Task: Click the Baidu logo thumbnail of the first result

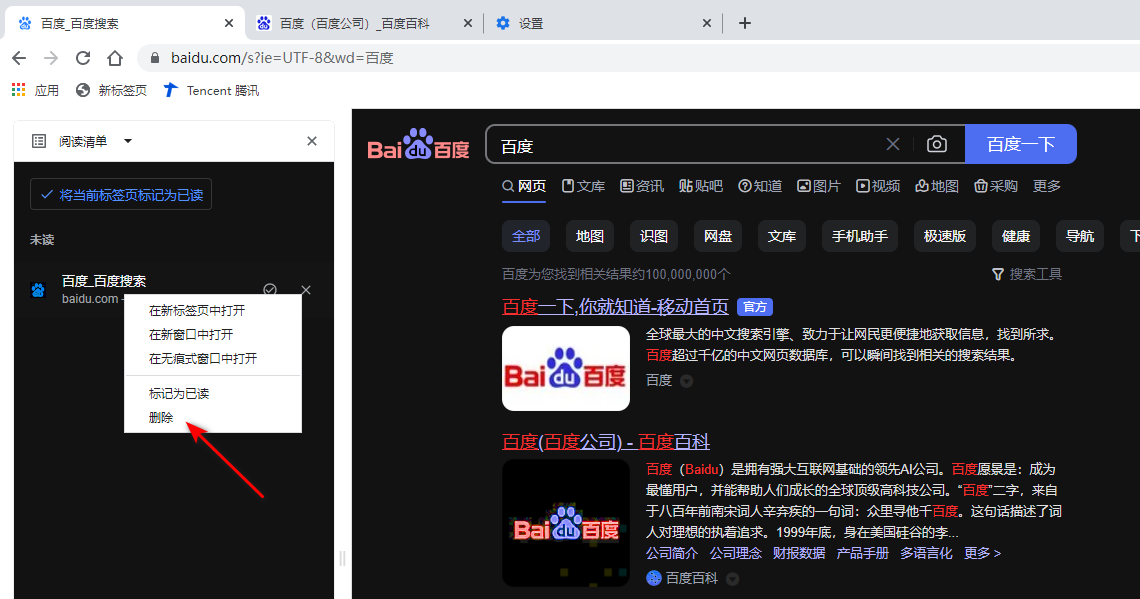Action: tap(566, 369)
